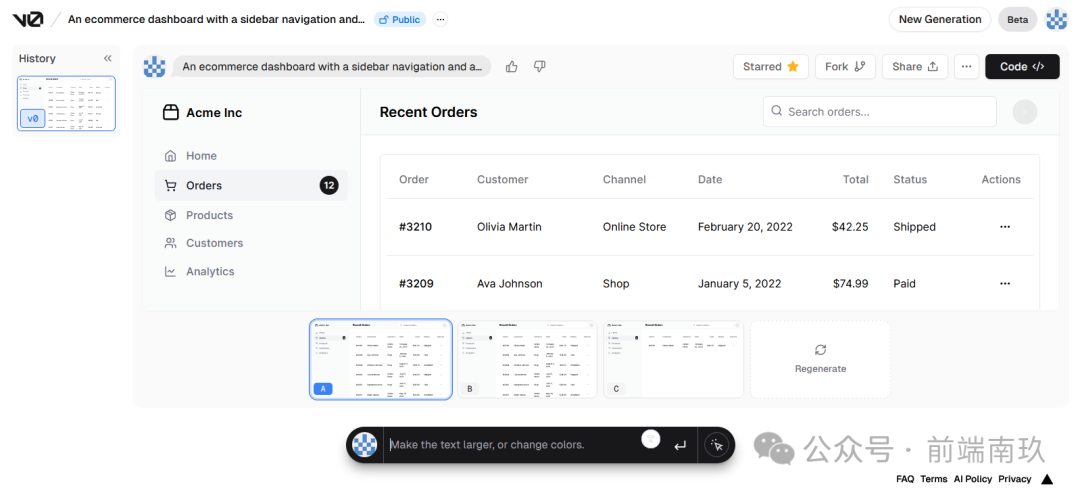Click the element picker cursor icon

tap(717, 445)
